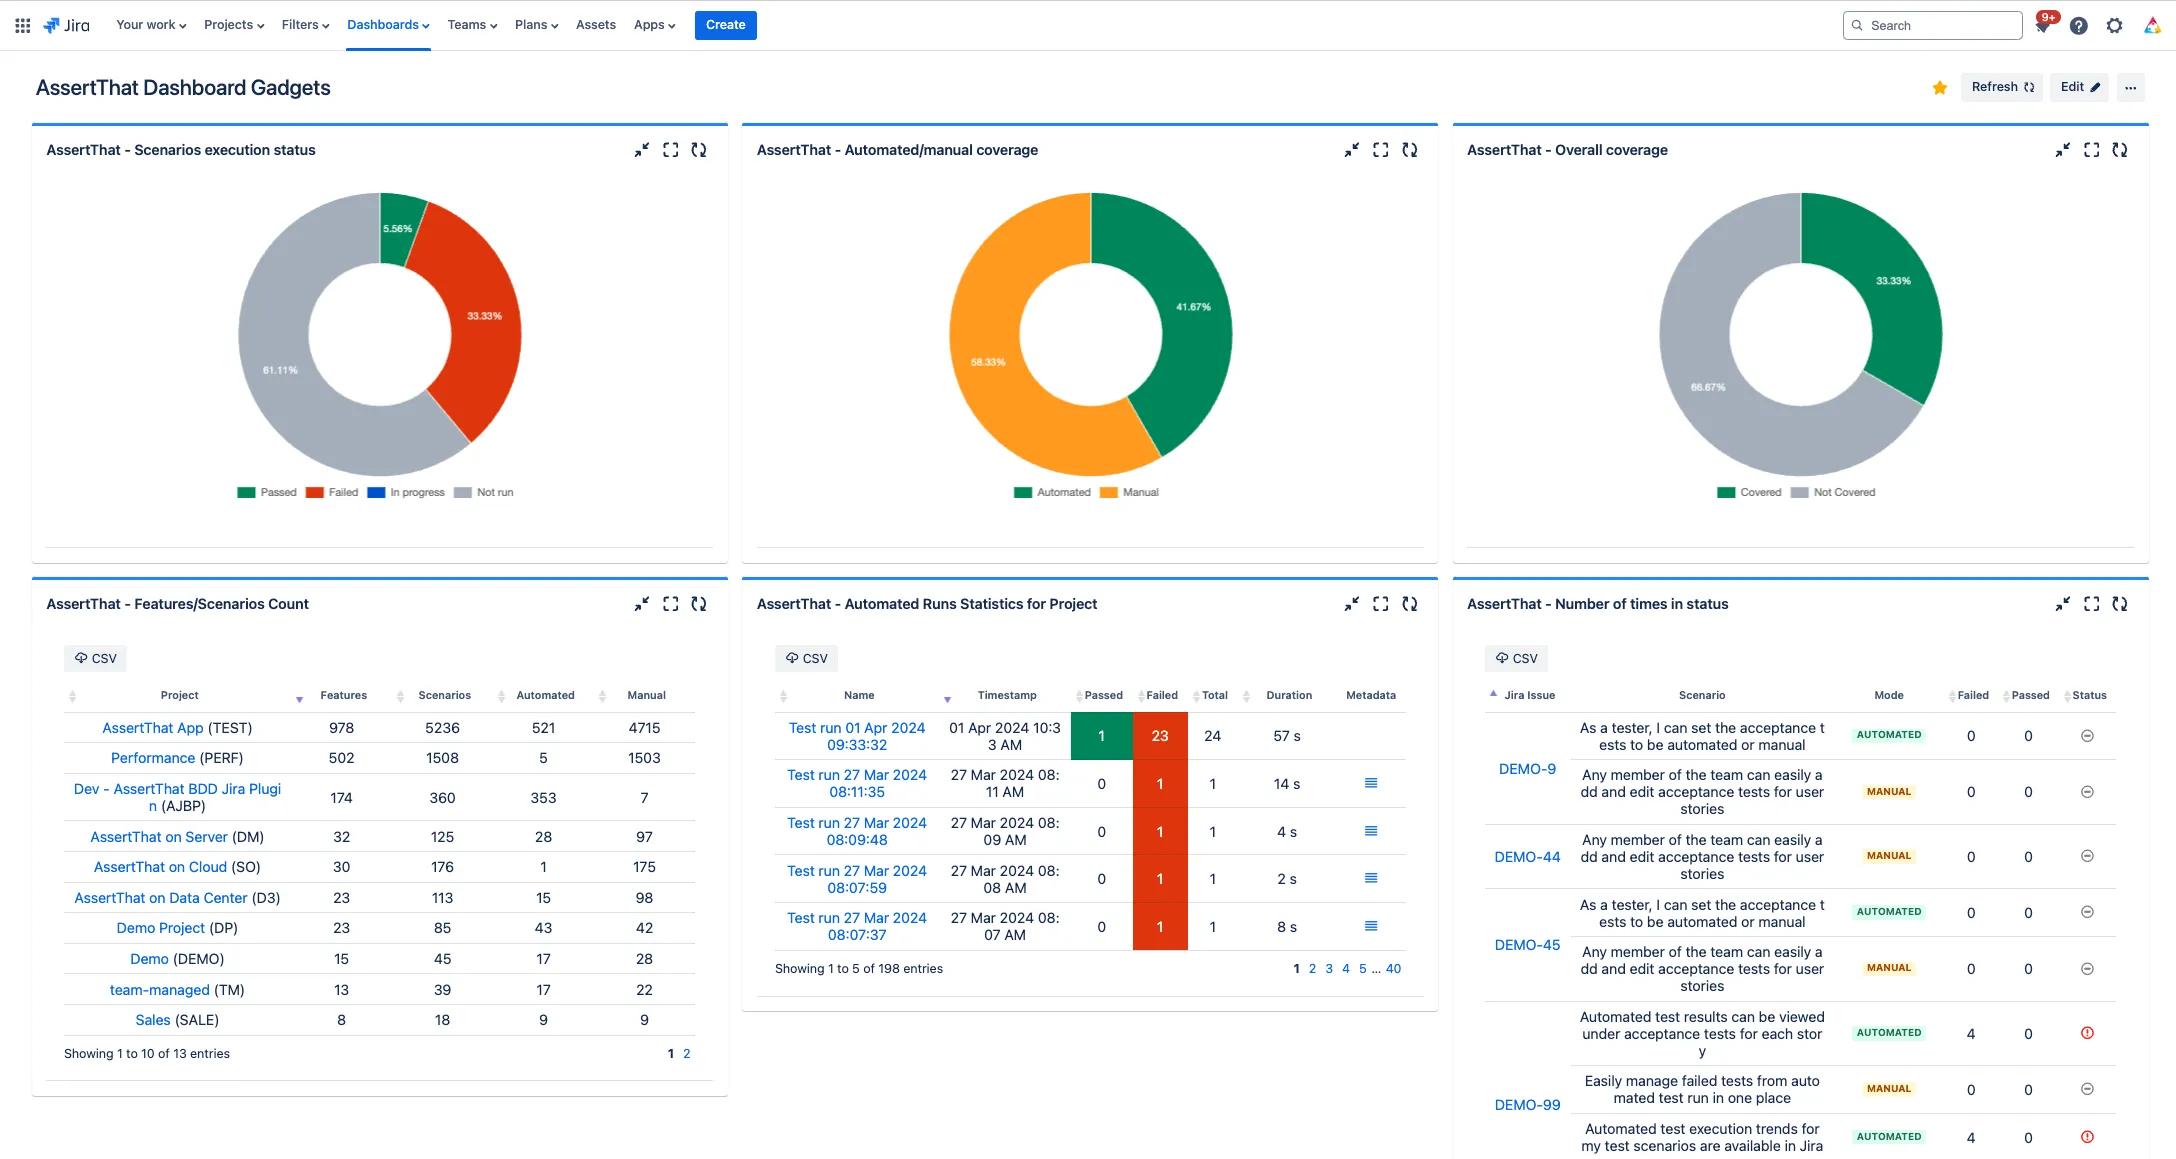Star the dashboard as favorite
The width and height of the screenshot is (2176, 1159).
pos(1939,87)
